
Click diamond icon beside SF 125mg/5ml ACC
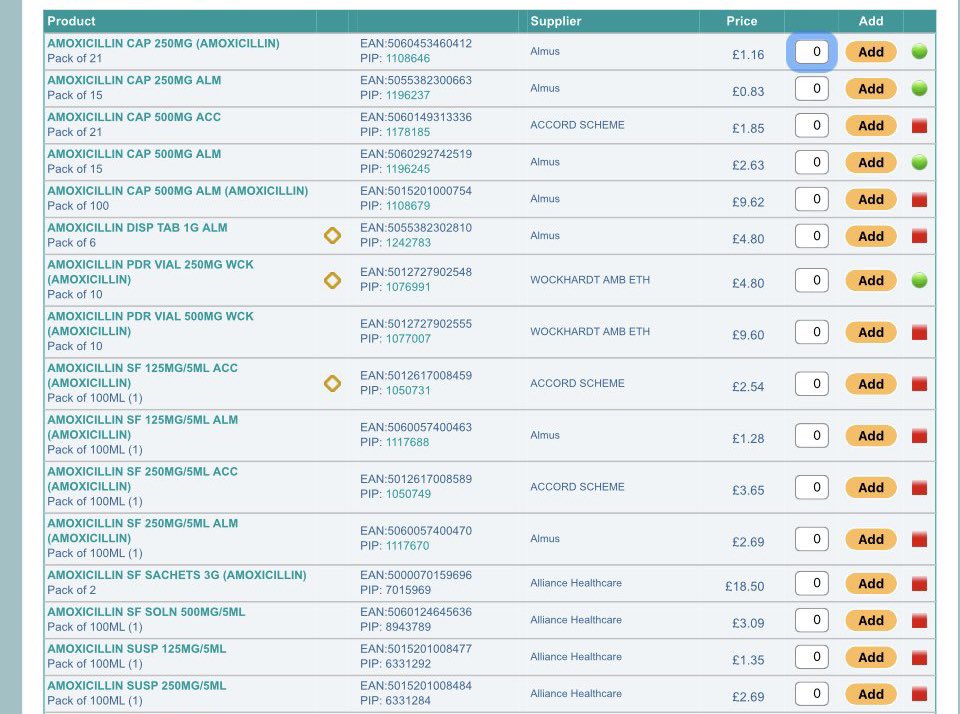(x=332, y=383)
